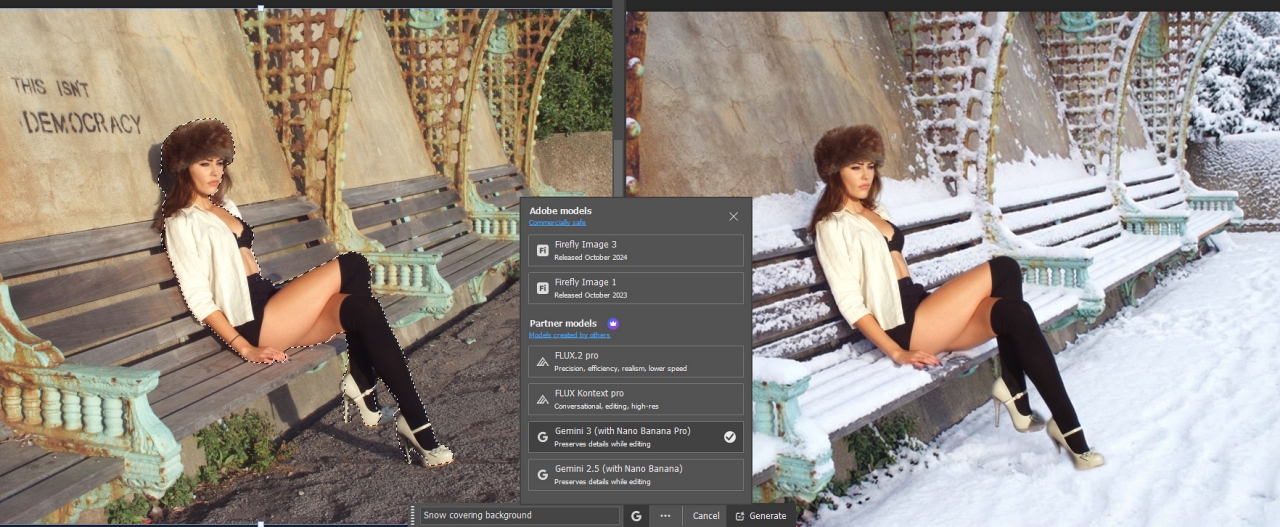1280x527 pixels.
Task: Choose the Firefly Image 1 model
Action: pos(635,288)
